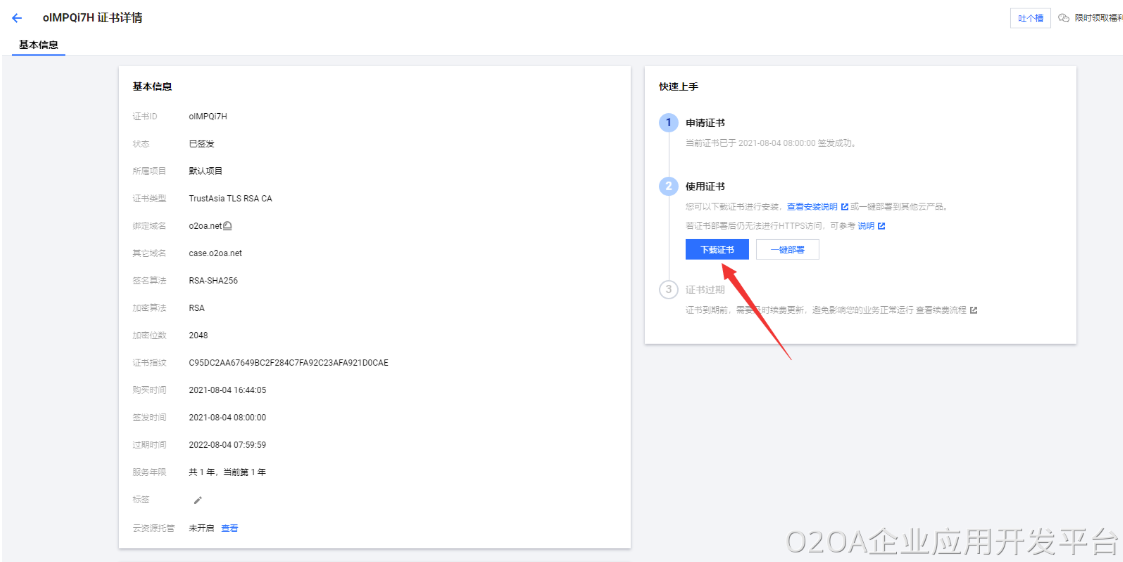Click the back arrow beside certificate title
This screenshot has width=1123, height=562.
tap(17, 18)
